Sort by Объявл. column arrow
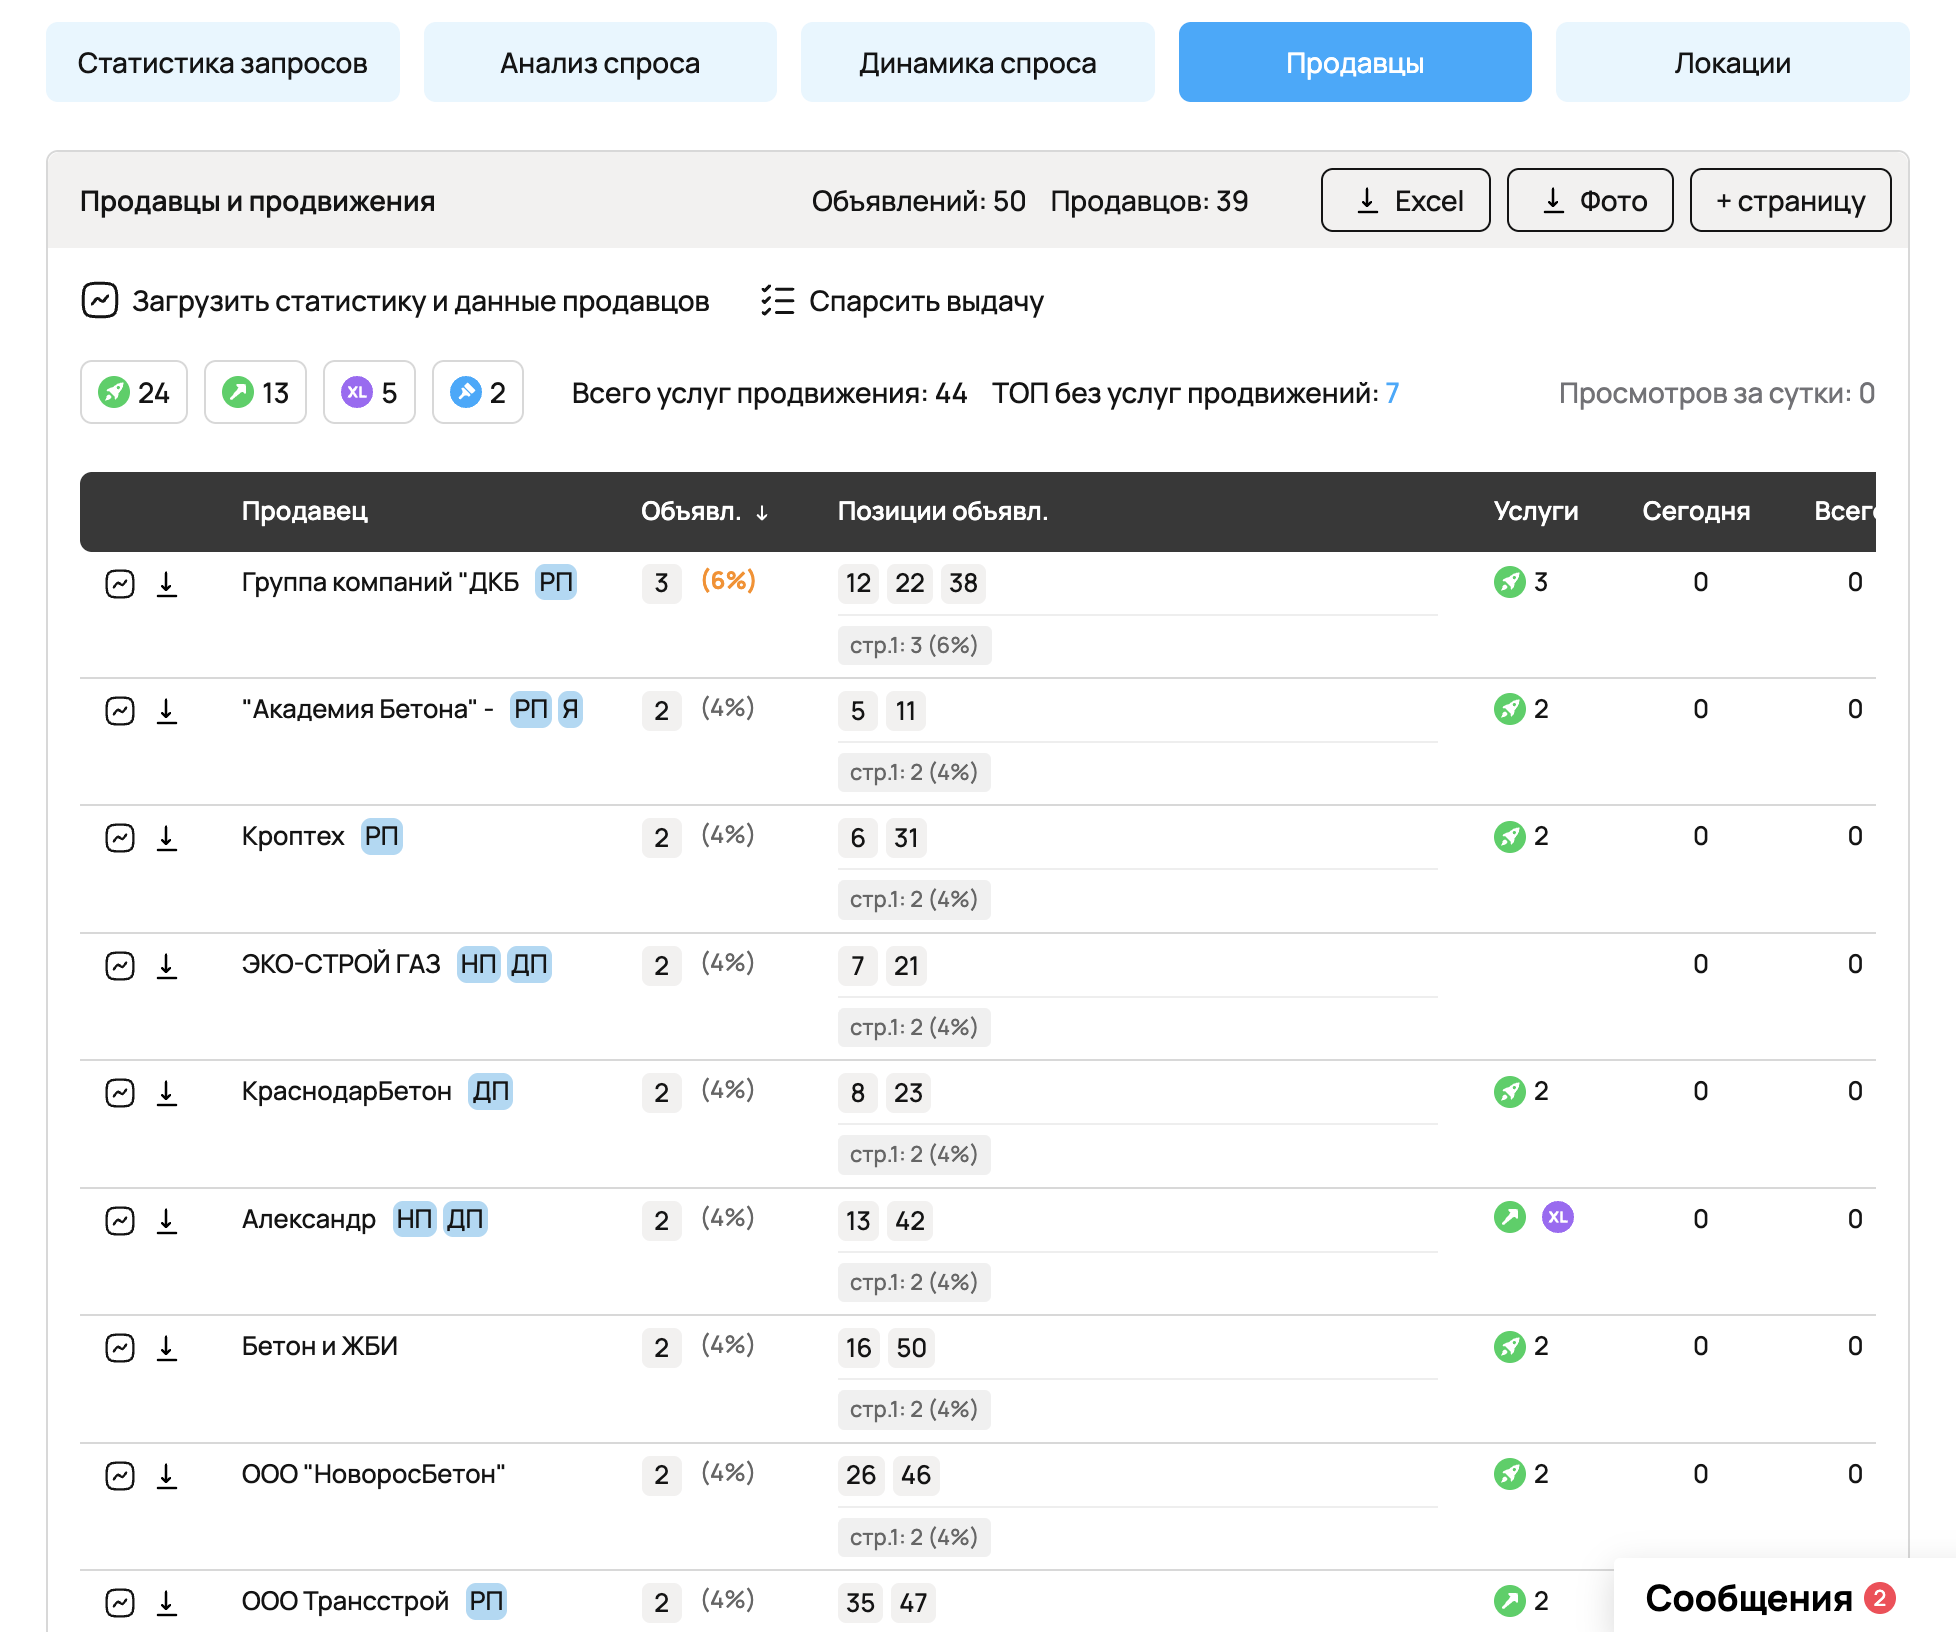The height and width of the screenshot is (1632, 1956). [762, 512]
